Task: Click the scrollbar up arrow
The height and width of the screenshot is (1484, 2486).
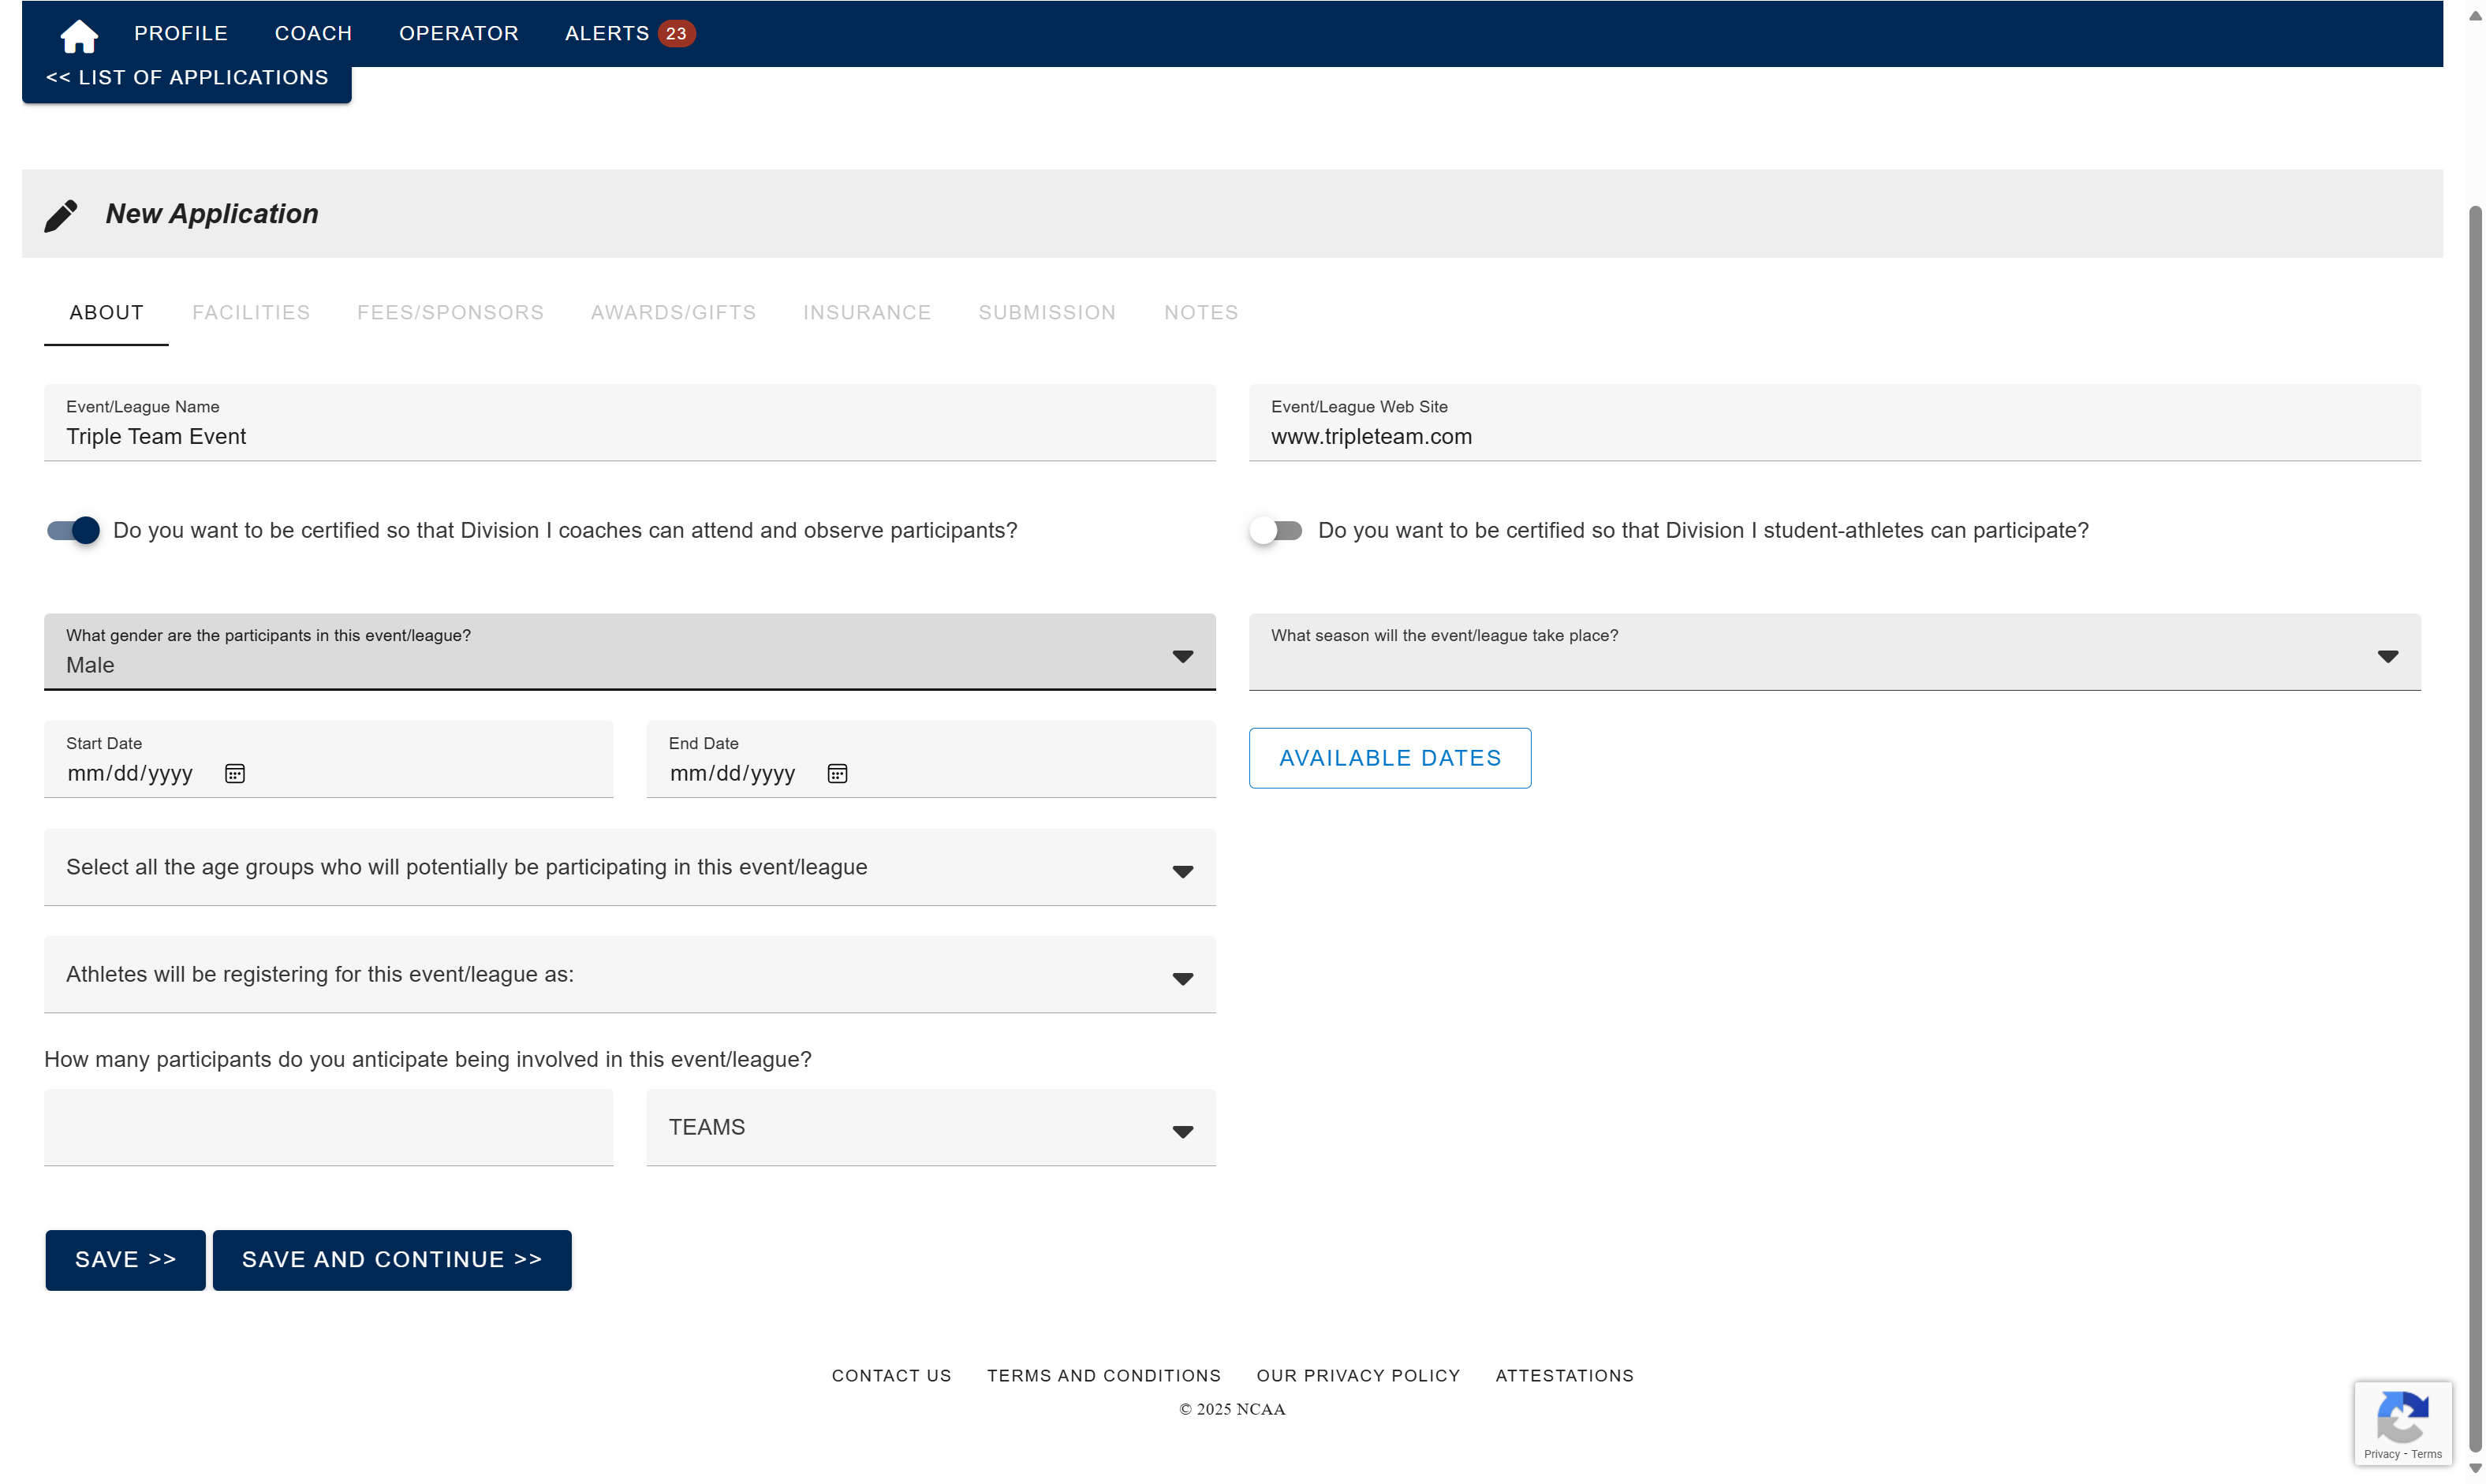Action: (x=2475, y=14)
